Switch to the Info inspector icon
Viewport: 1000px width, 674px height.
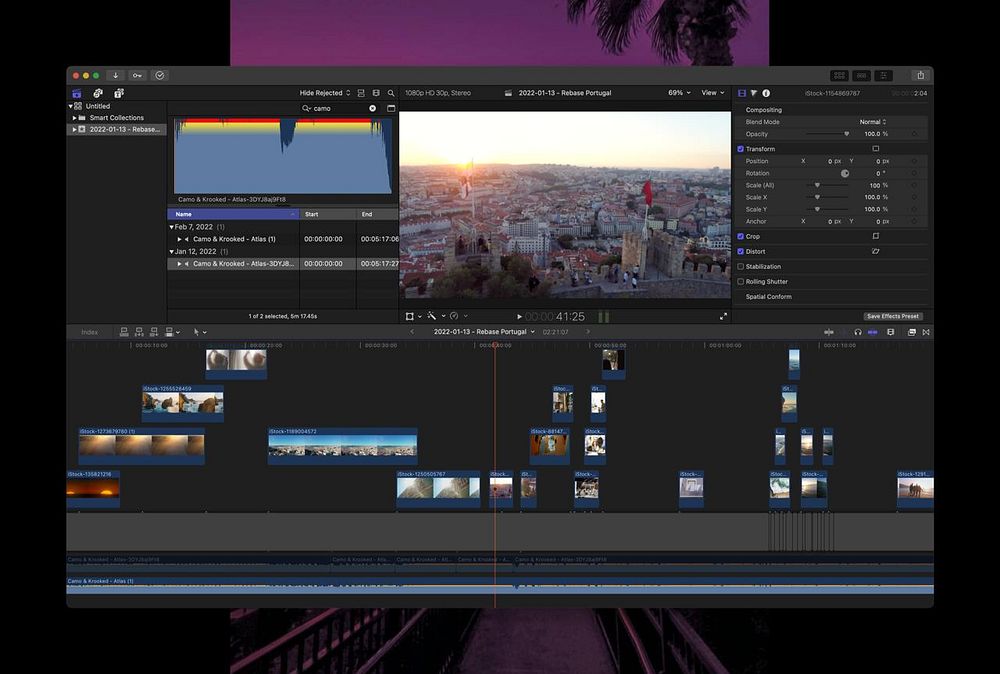[766, 93]
